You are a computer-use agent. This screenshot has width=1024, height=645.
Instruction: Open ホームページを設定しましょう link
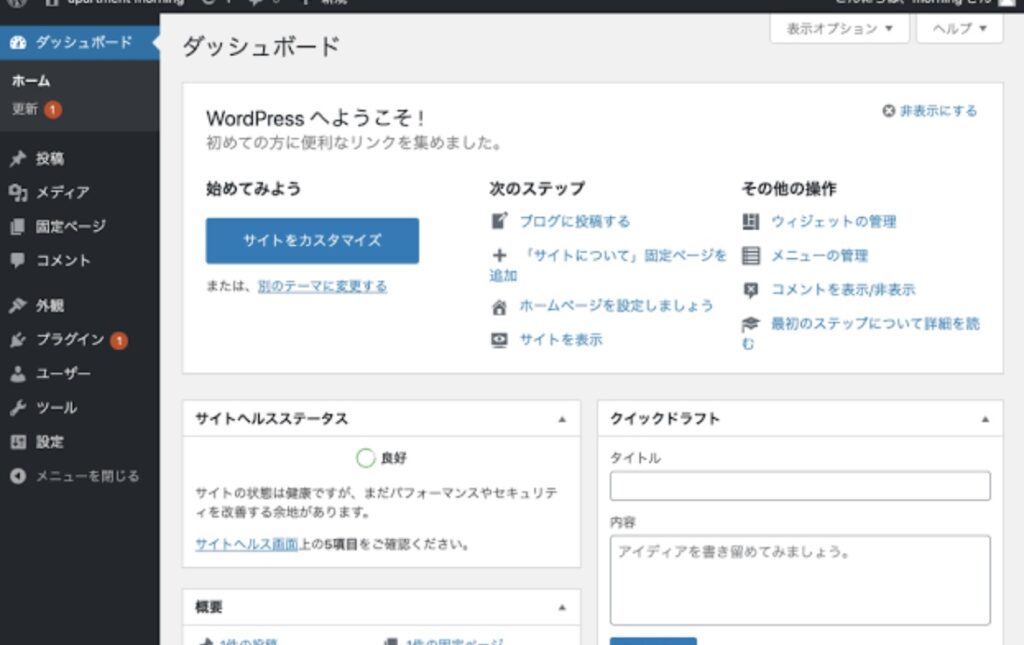coord(616,306)
